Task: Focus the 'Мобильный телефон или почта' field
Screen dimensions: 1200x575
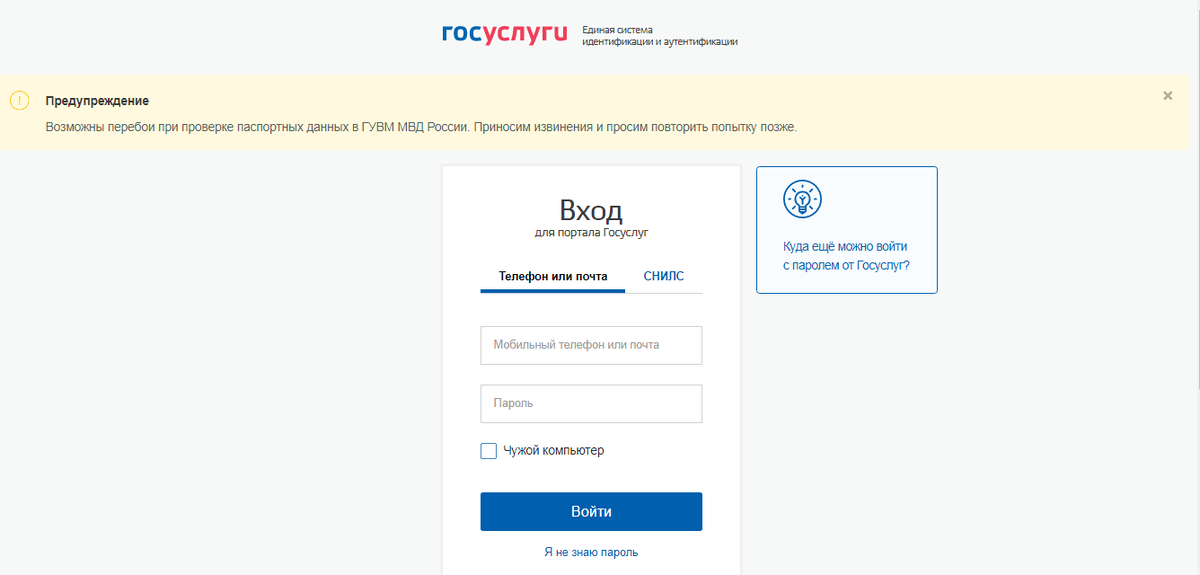Action: [x=591, y=345]
